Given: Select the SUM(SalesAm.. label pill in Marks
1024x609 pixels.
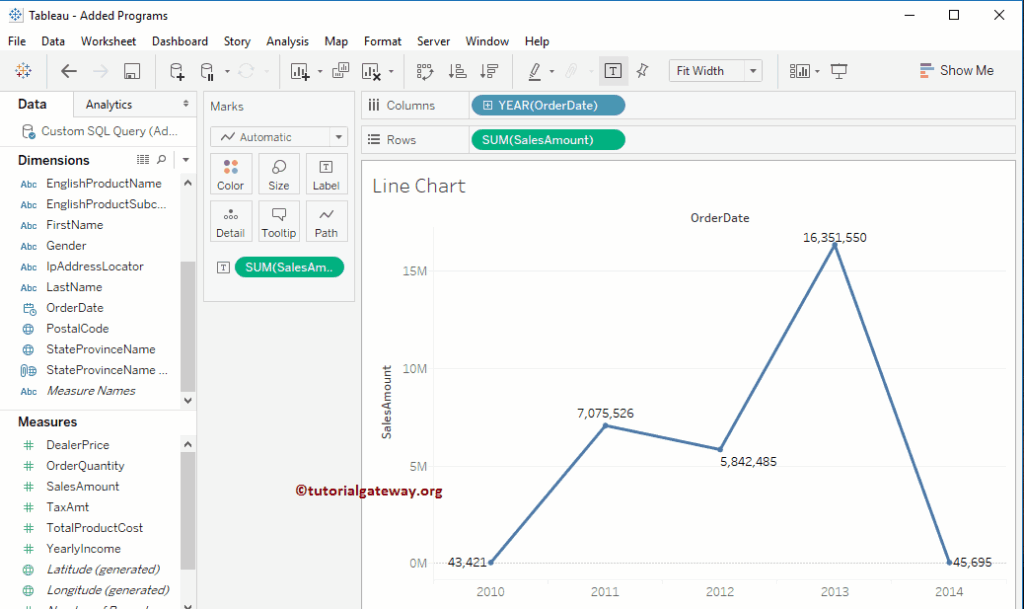Looking at the screenshot, I should [289, 267].
